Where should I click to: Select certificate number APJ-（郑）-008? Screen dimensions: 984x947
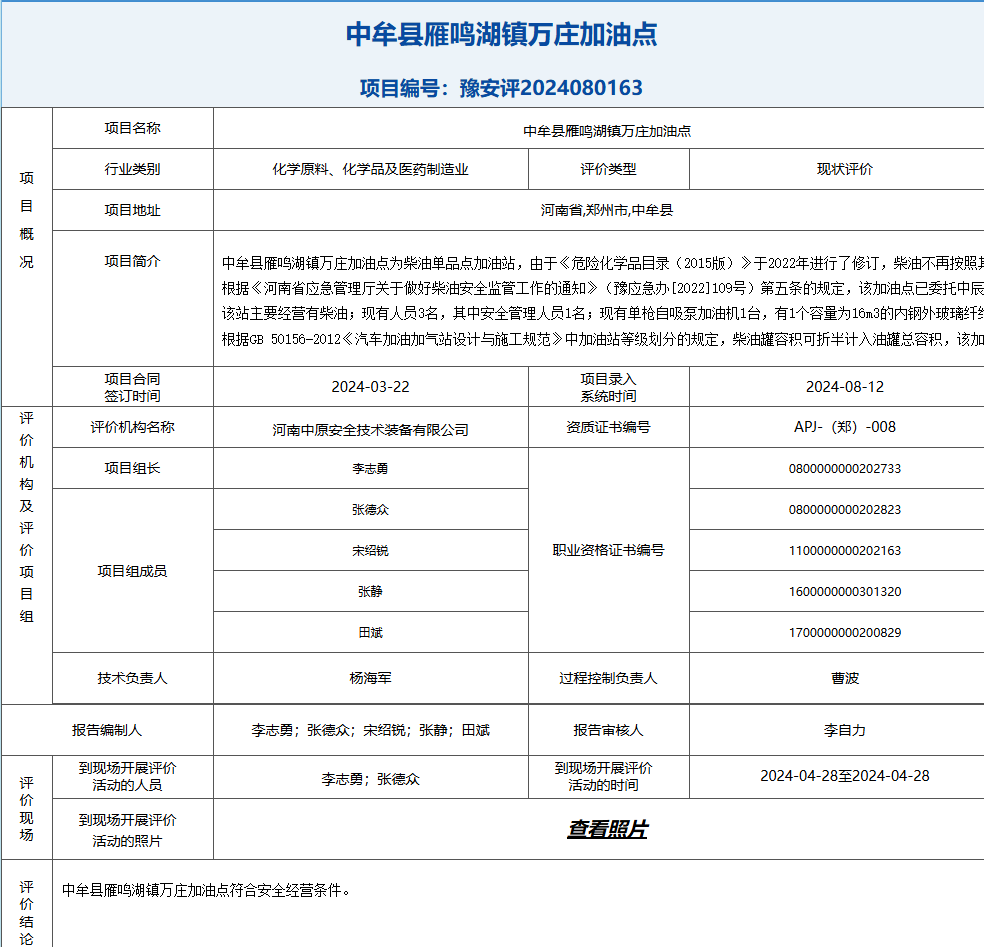tap(845, 427)
